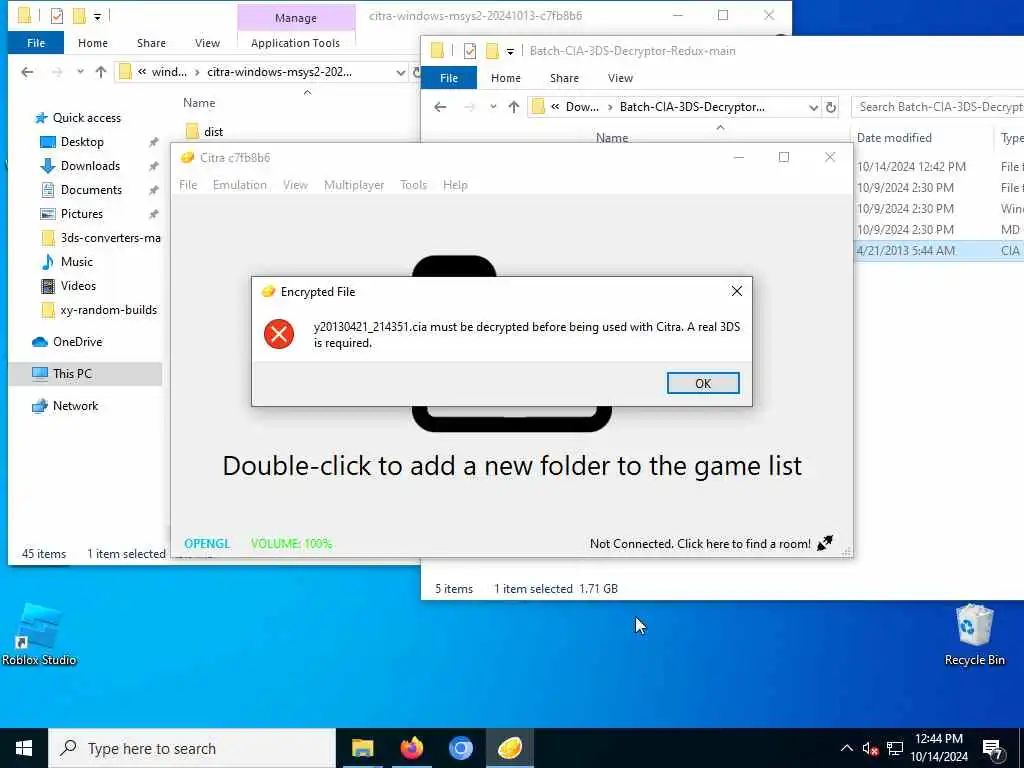Viewport: 1024px width, 768px height.
Task: Open Share tab in Batch-CIA-3DS-Decryptor window
Action: [564, 78]
